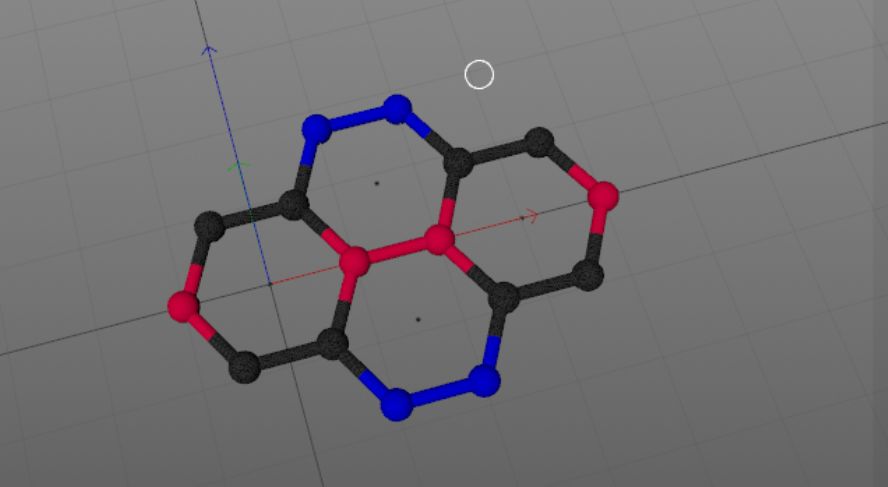
Task: Select the black carbon atom below the right red oxygen
Action: 587,276
